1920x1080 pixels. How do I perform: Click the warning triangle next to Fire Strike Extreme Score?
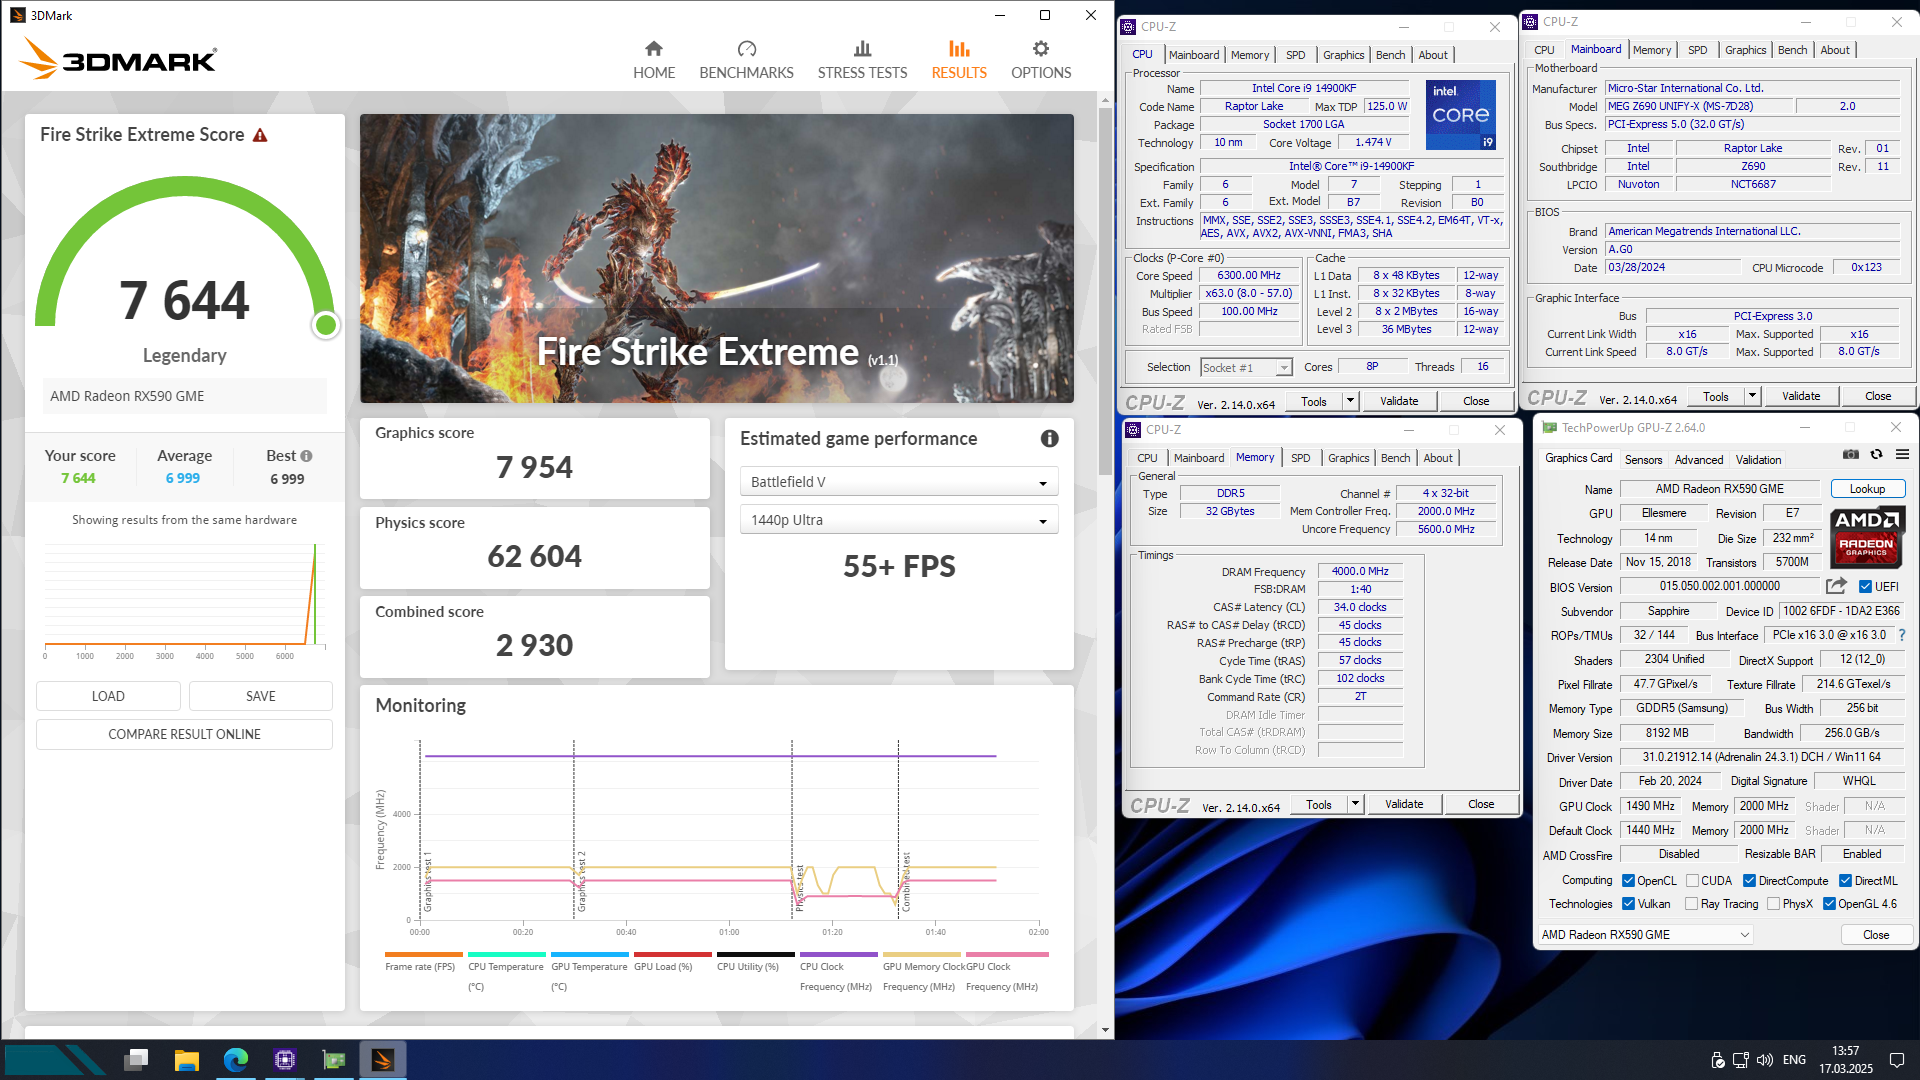pos(260,135)
